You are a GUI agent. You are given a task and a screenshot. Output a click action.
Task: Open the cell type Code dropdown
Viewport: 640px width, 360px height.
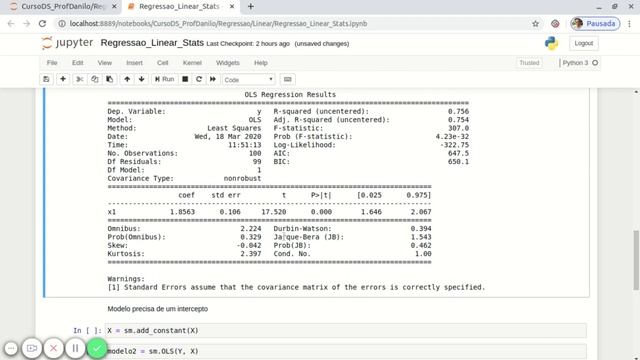coord(249,80)
